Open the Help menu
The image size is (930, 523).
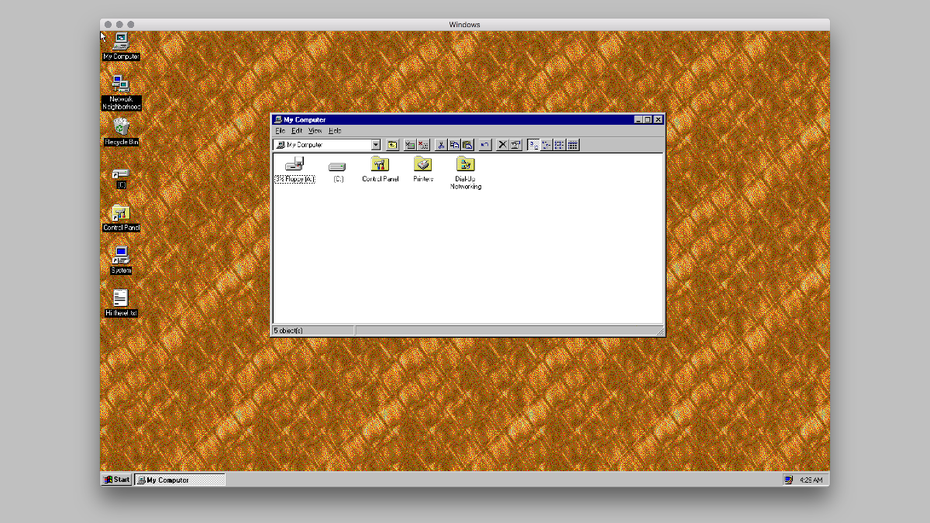click(x=335, y=130)
